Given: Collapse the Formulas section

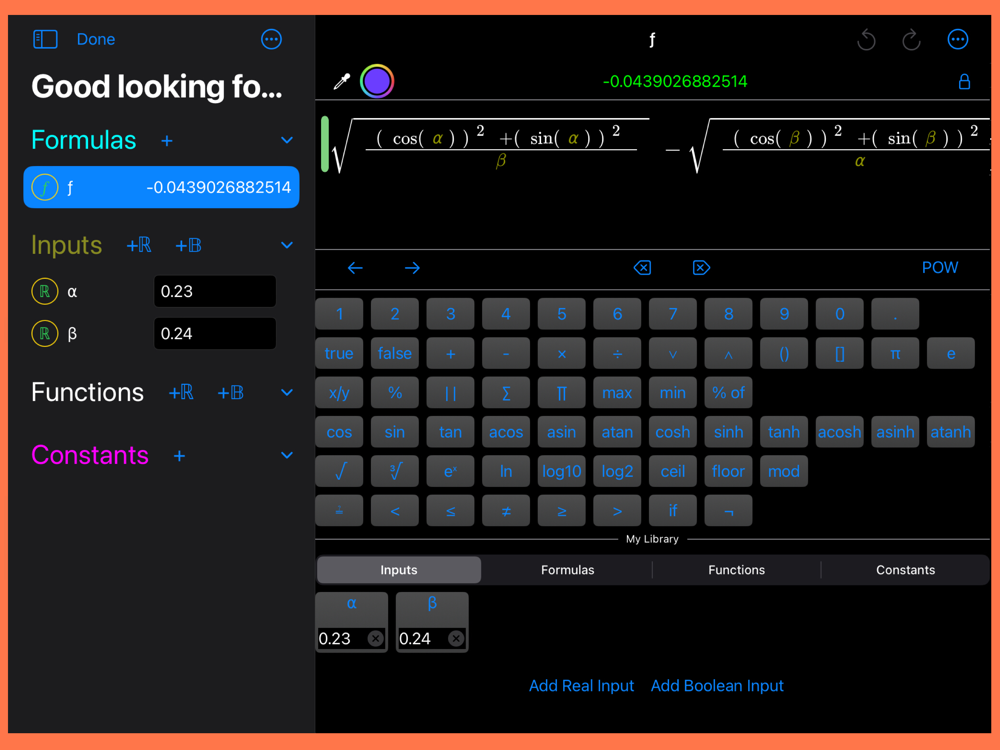Looking at the screenshot, I should (287, 140).
